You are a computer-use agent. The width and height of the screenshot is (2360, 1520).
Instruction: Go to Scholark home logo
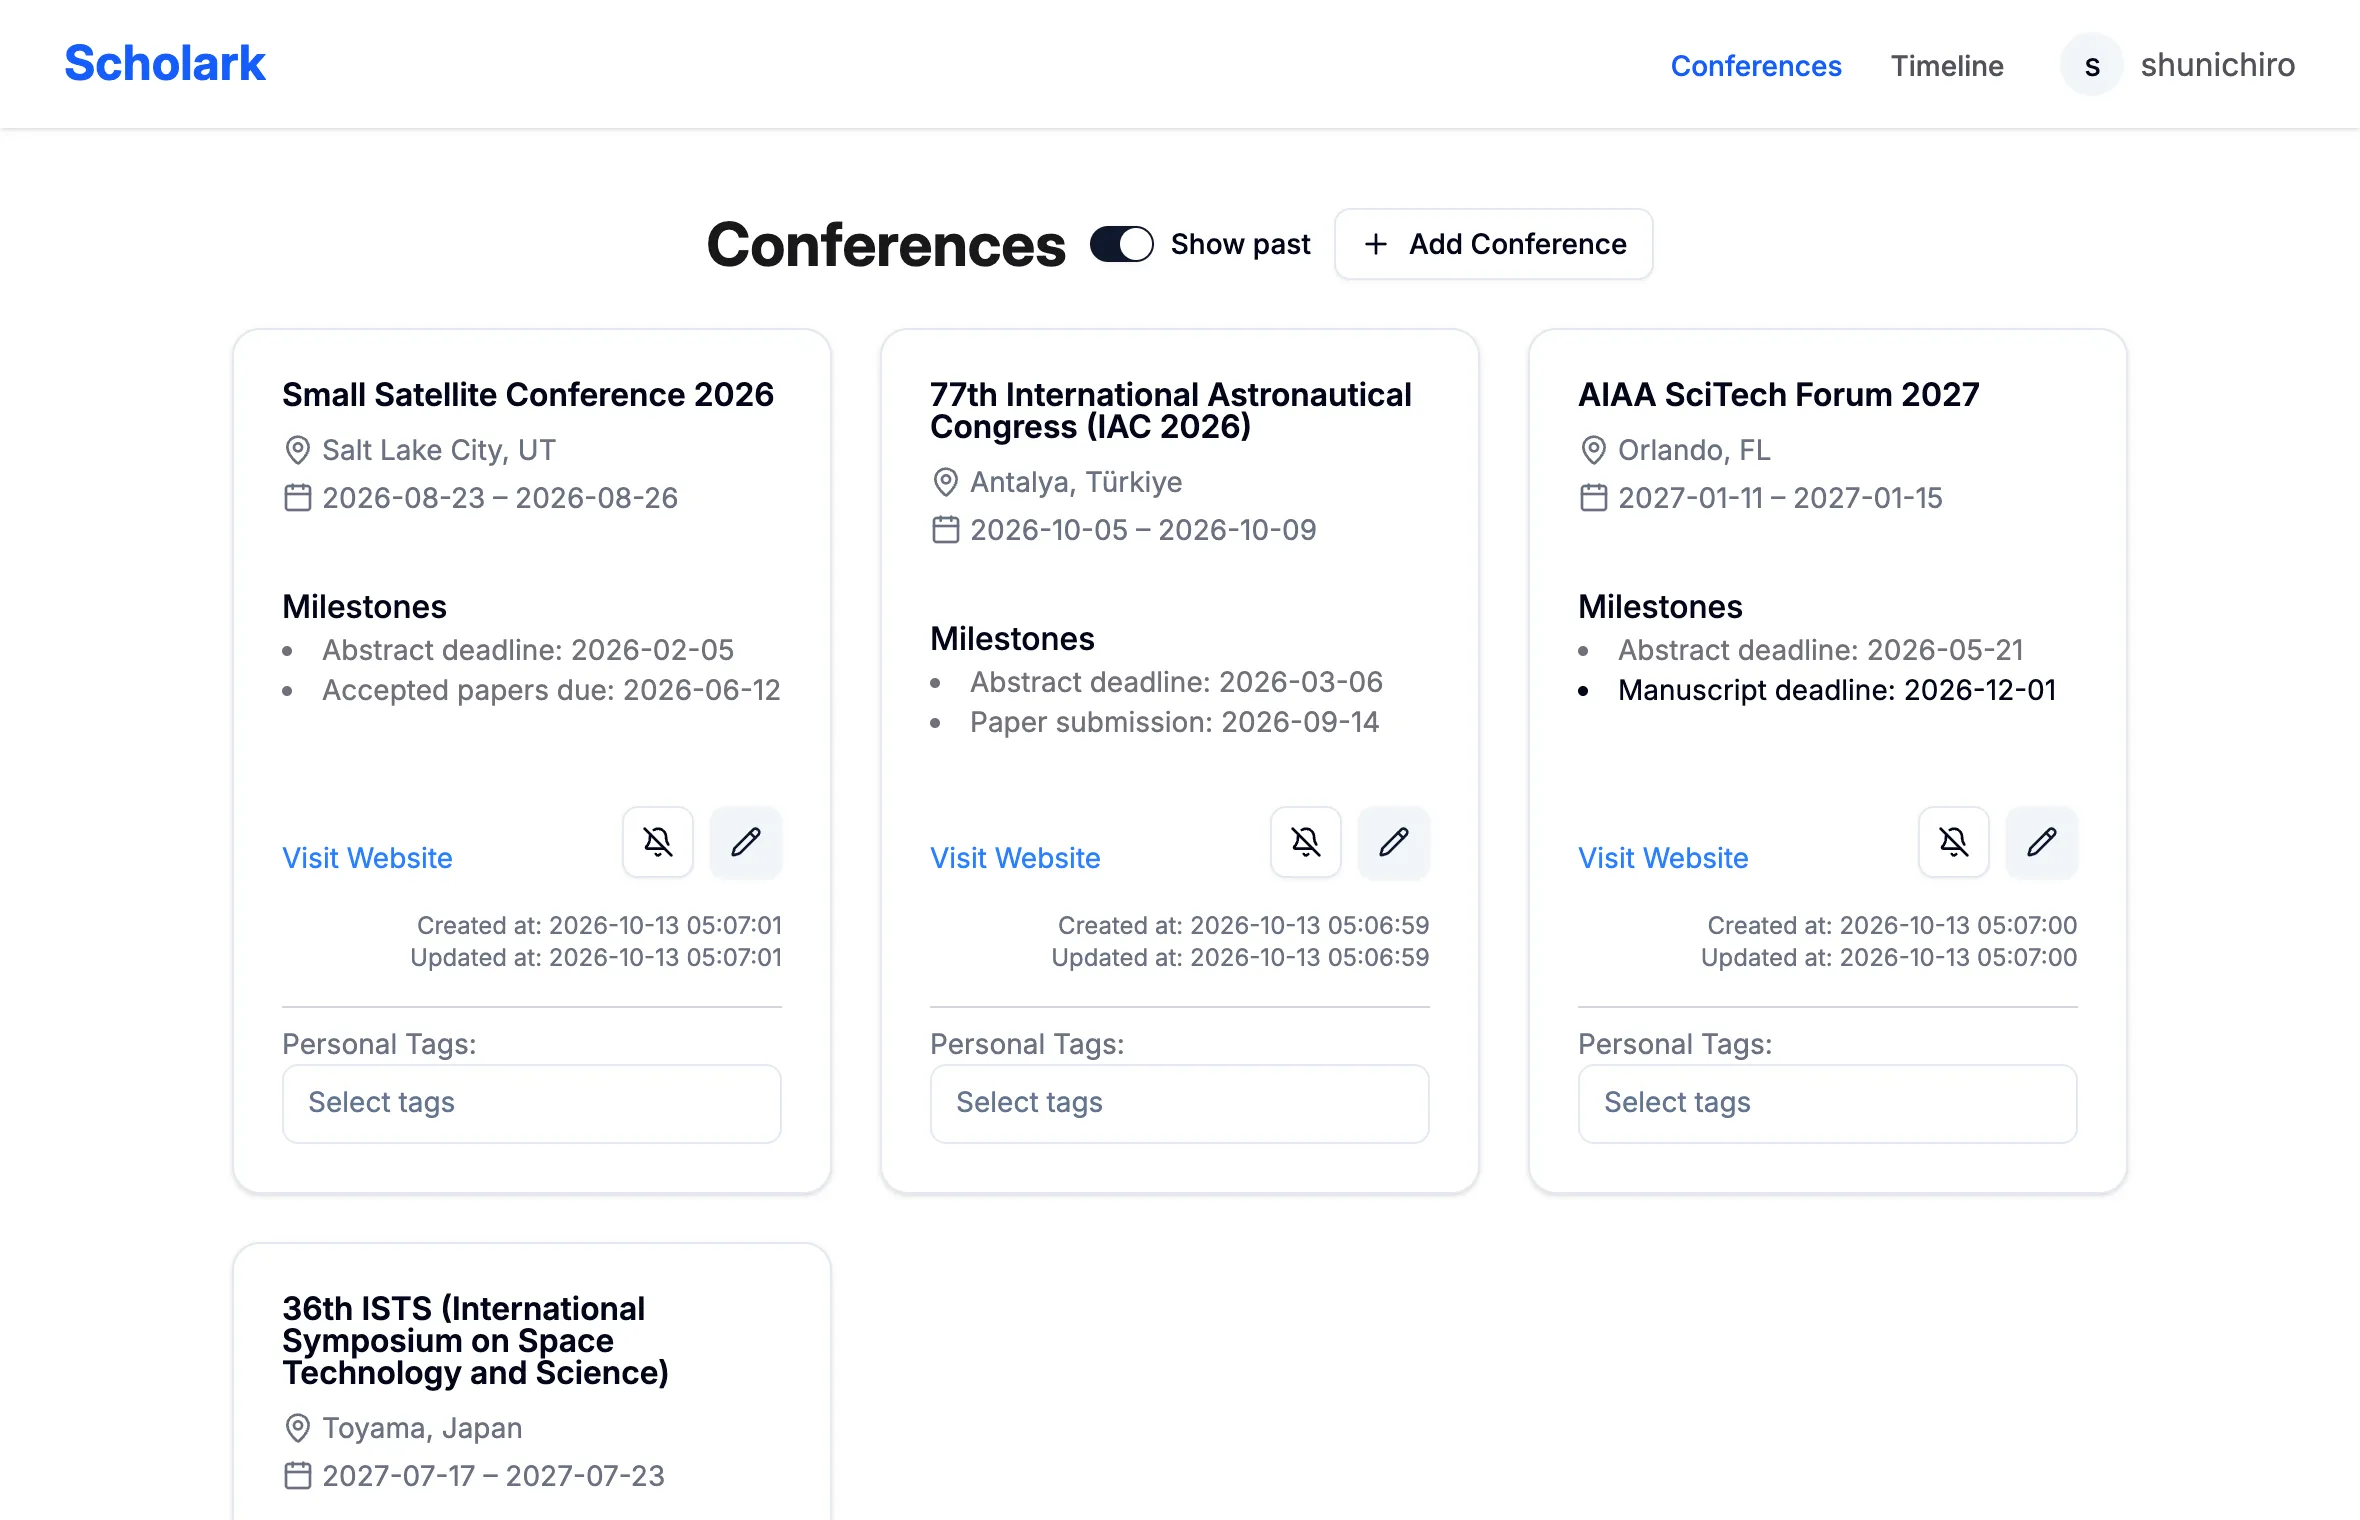click(165, 64)
